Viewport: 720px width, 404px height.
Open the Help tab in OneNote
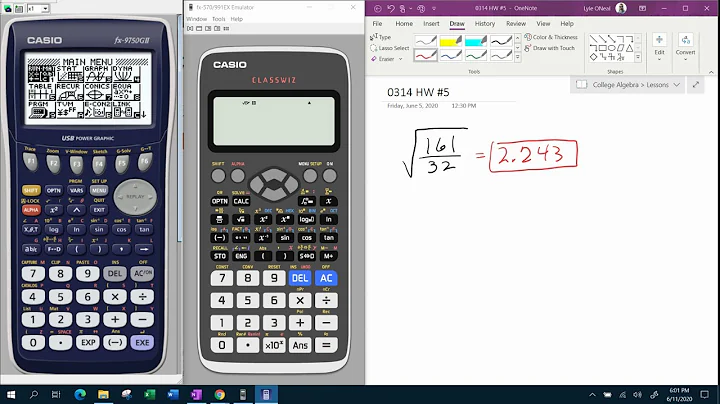tap(567, 23)
